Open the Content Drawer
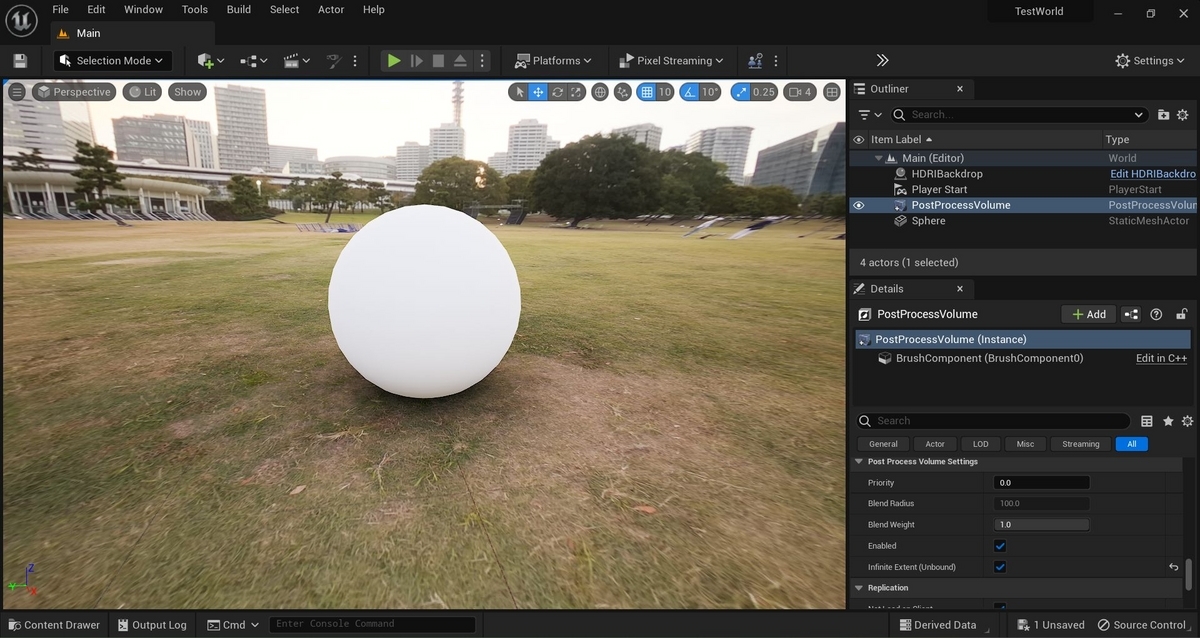The width and height of the screenshot is (1200, 638). (53, 625)
